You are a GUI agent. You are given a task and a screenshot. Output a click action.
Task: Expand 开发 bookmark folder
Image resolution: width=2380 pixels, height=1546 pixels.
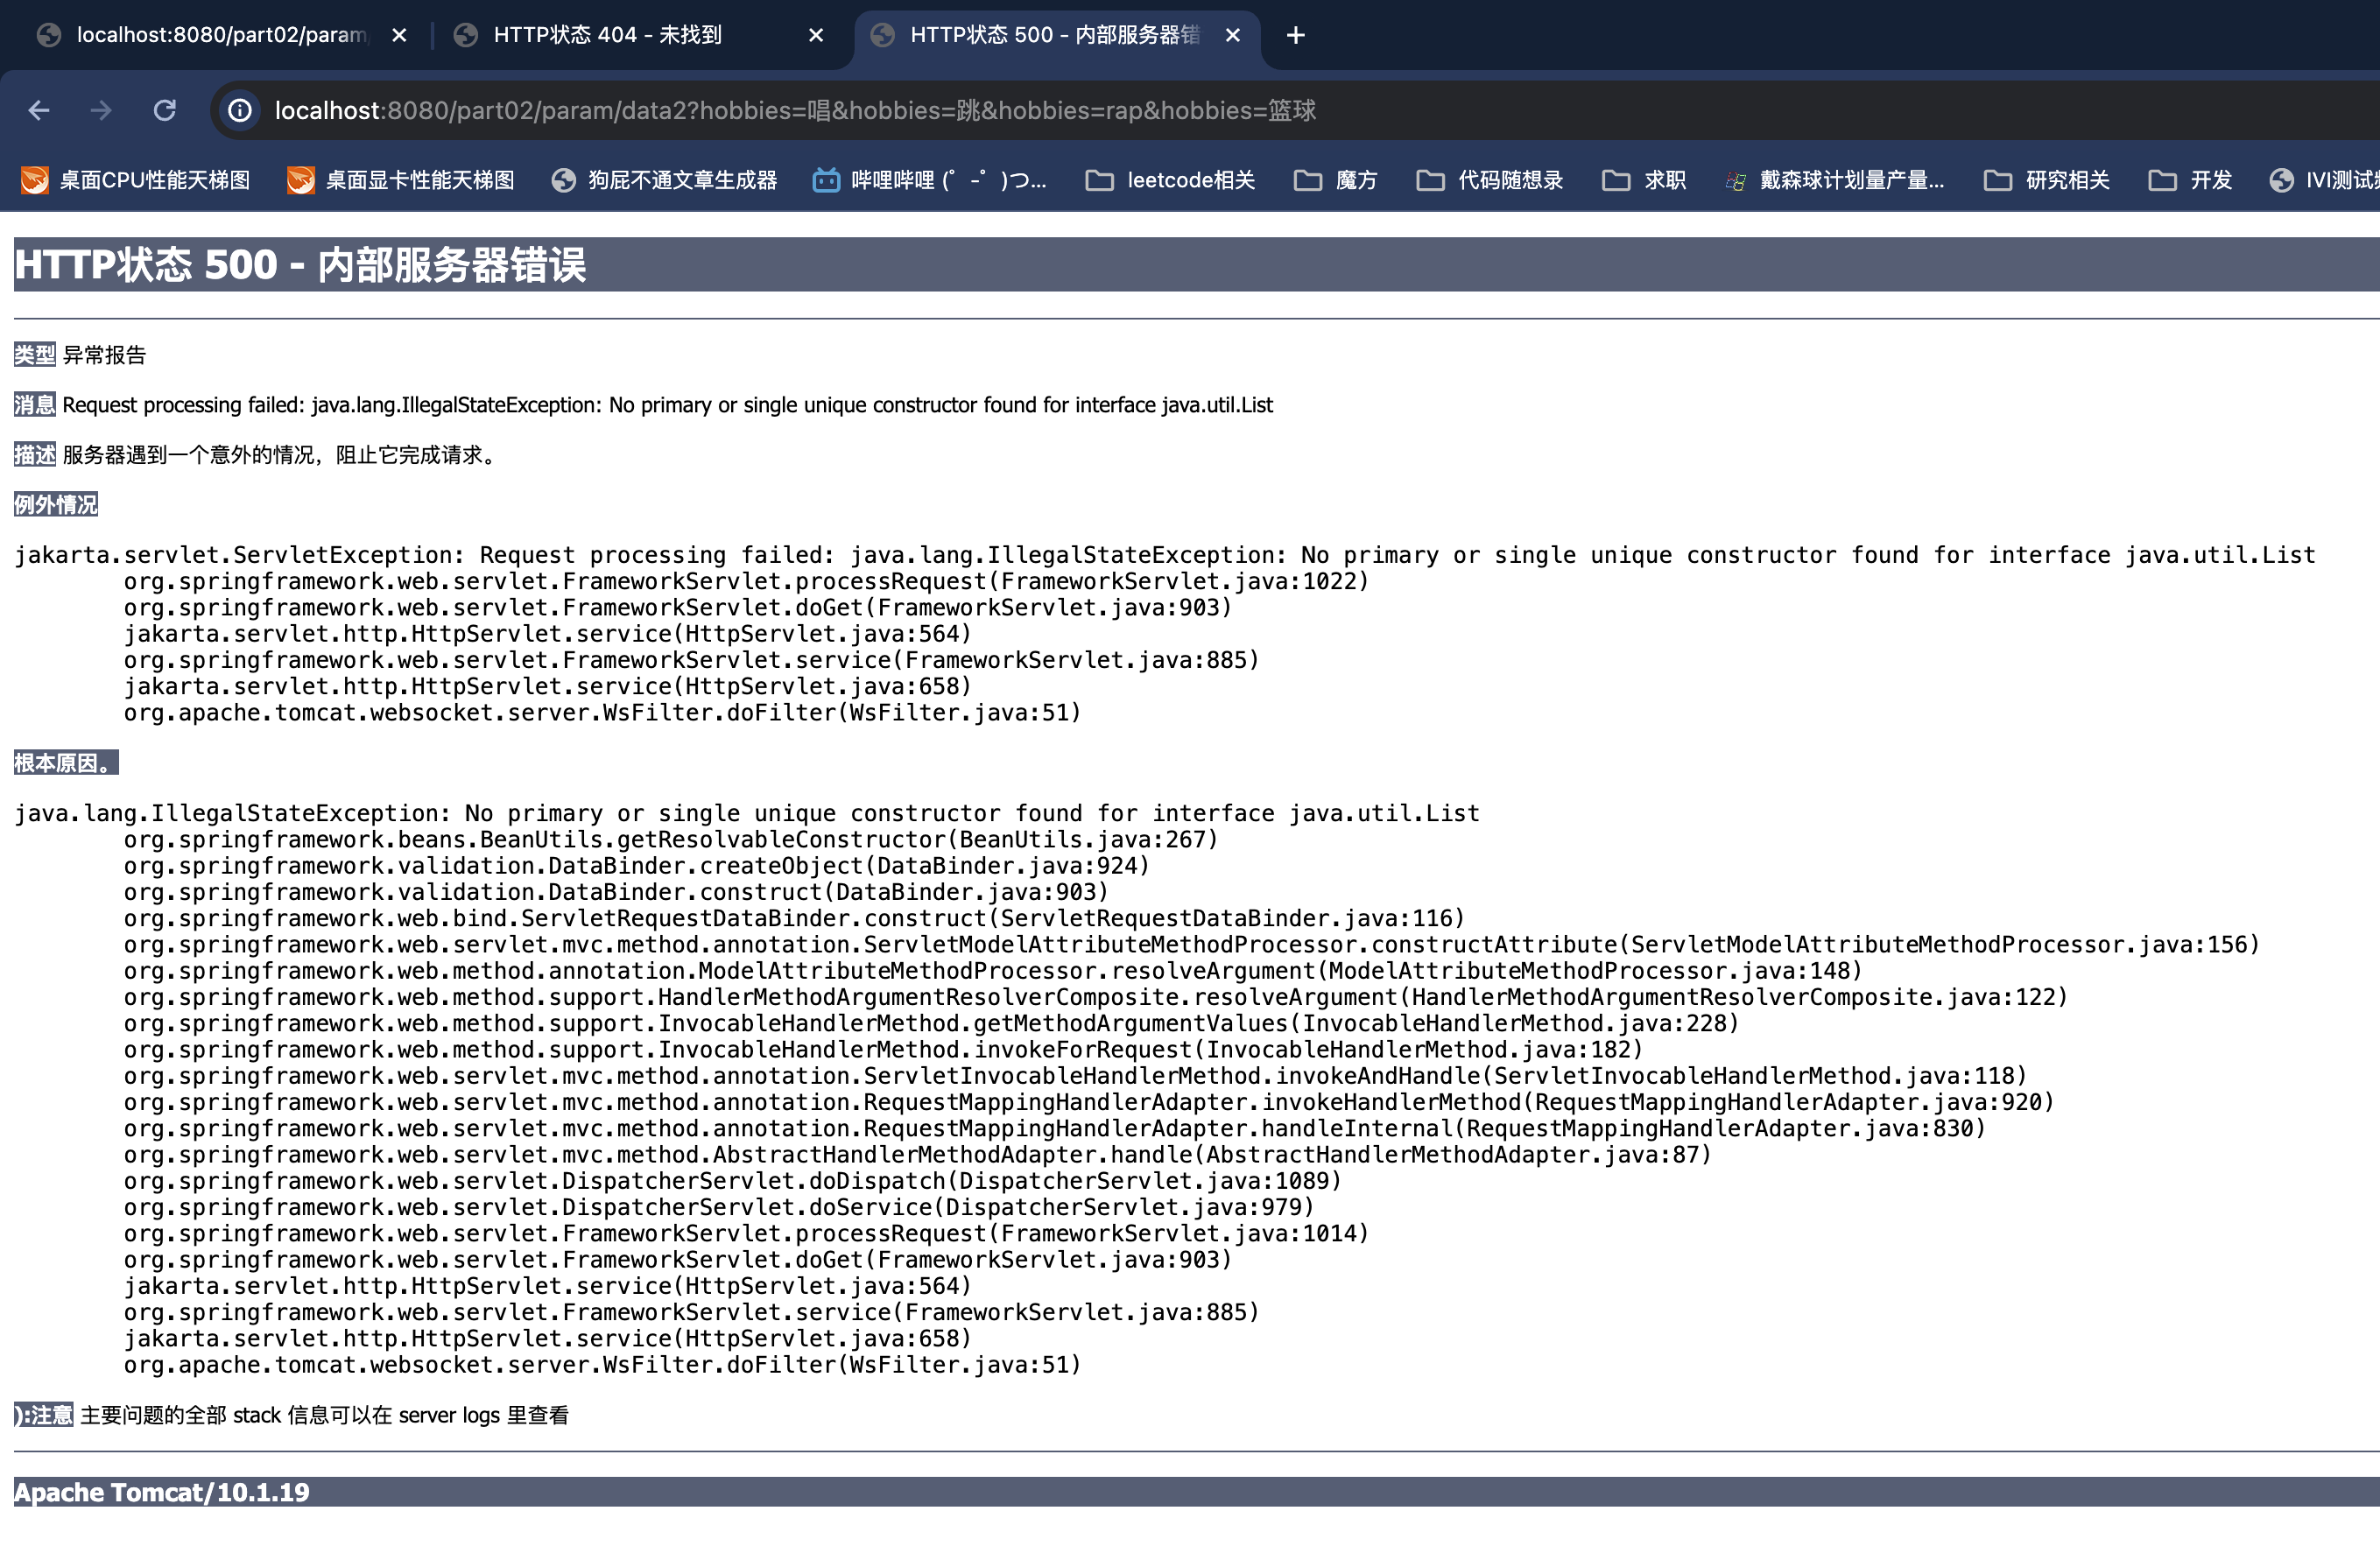coord(2190,180)
